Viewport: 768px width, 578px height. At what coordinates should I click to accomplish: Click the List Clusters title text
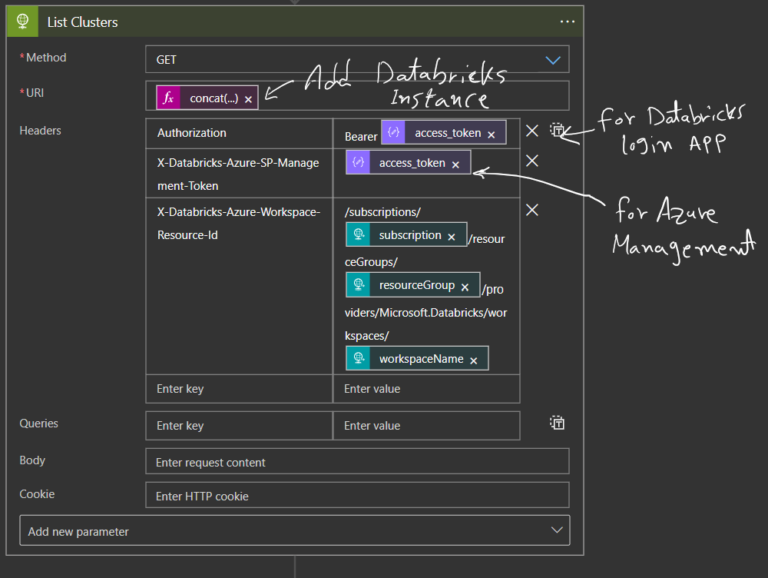click(x=82, y=22)
